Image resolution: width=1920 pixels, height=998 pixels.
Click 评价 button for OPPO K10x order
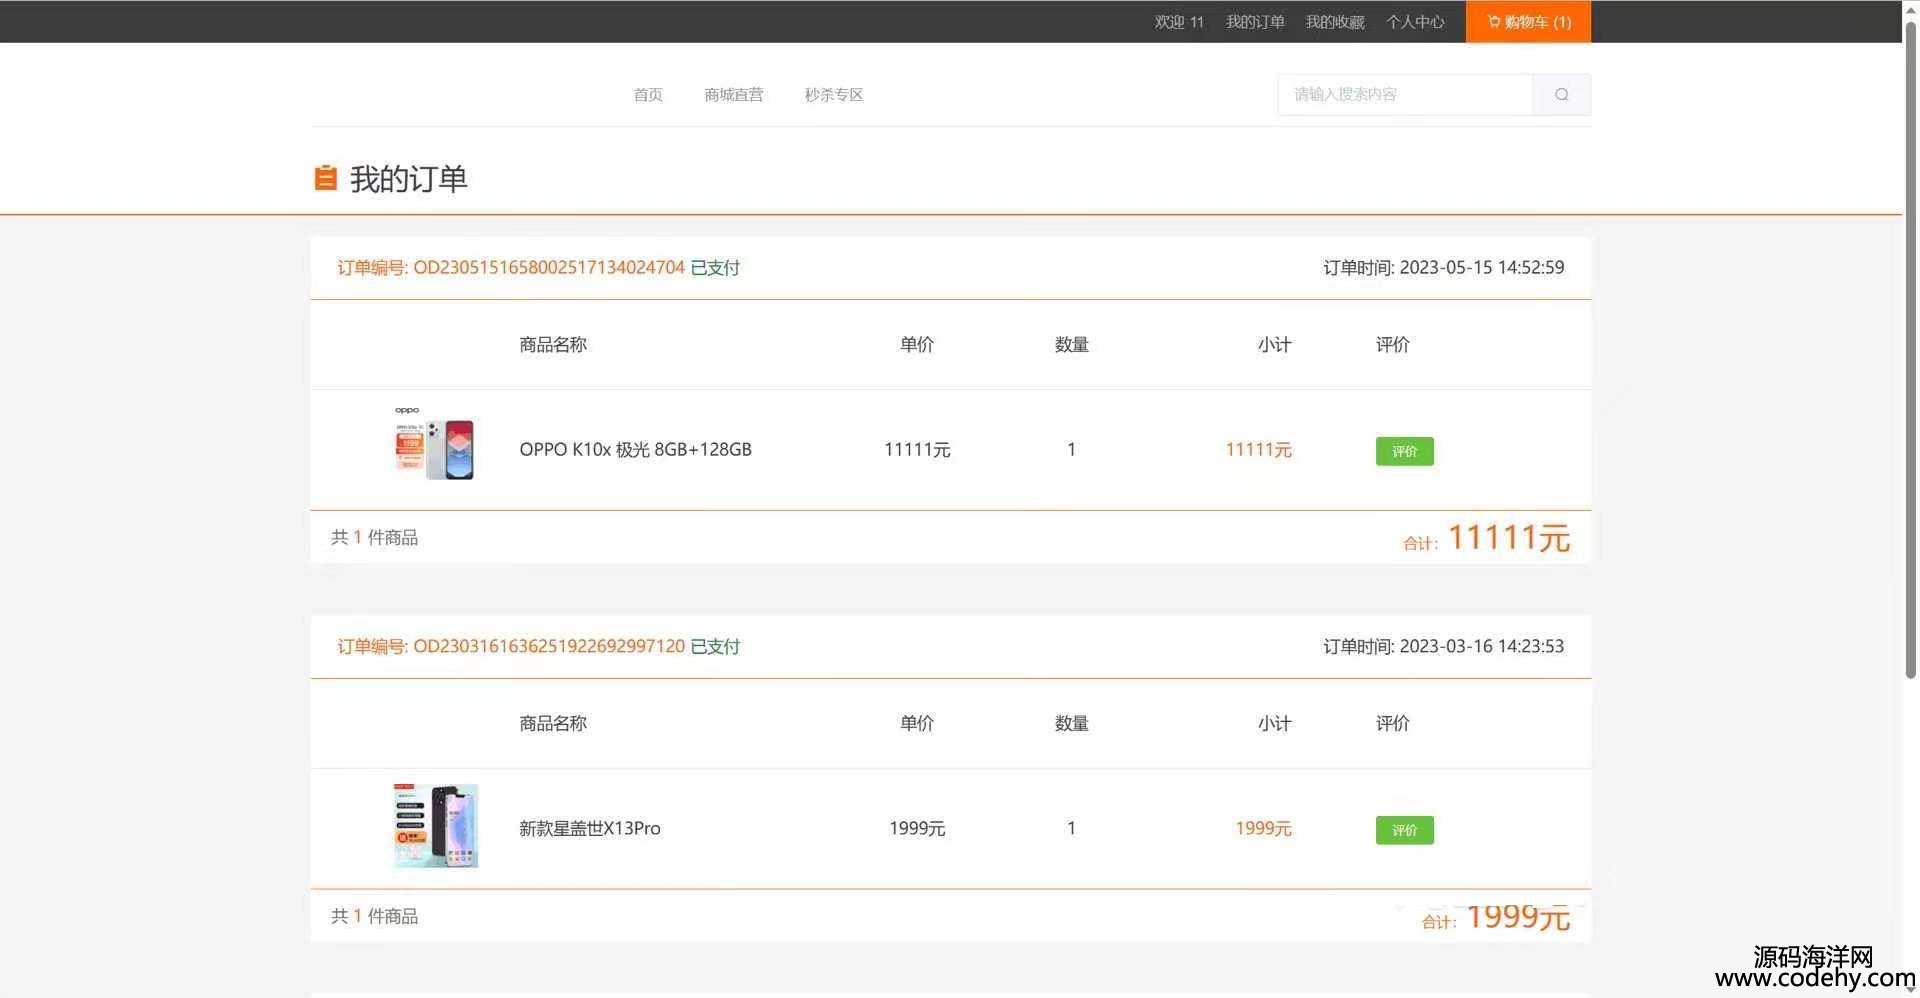point(1404,451)
